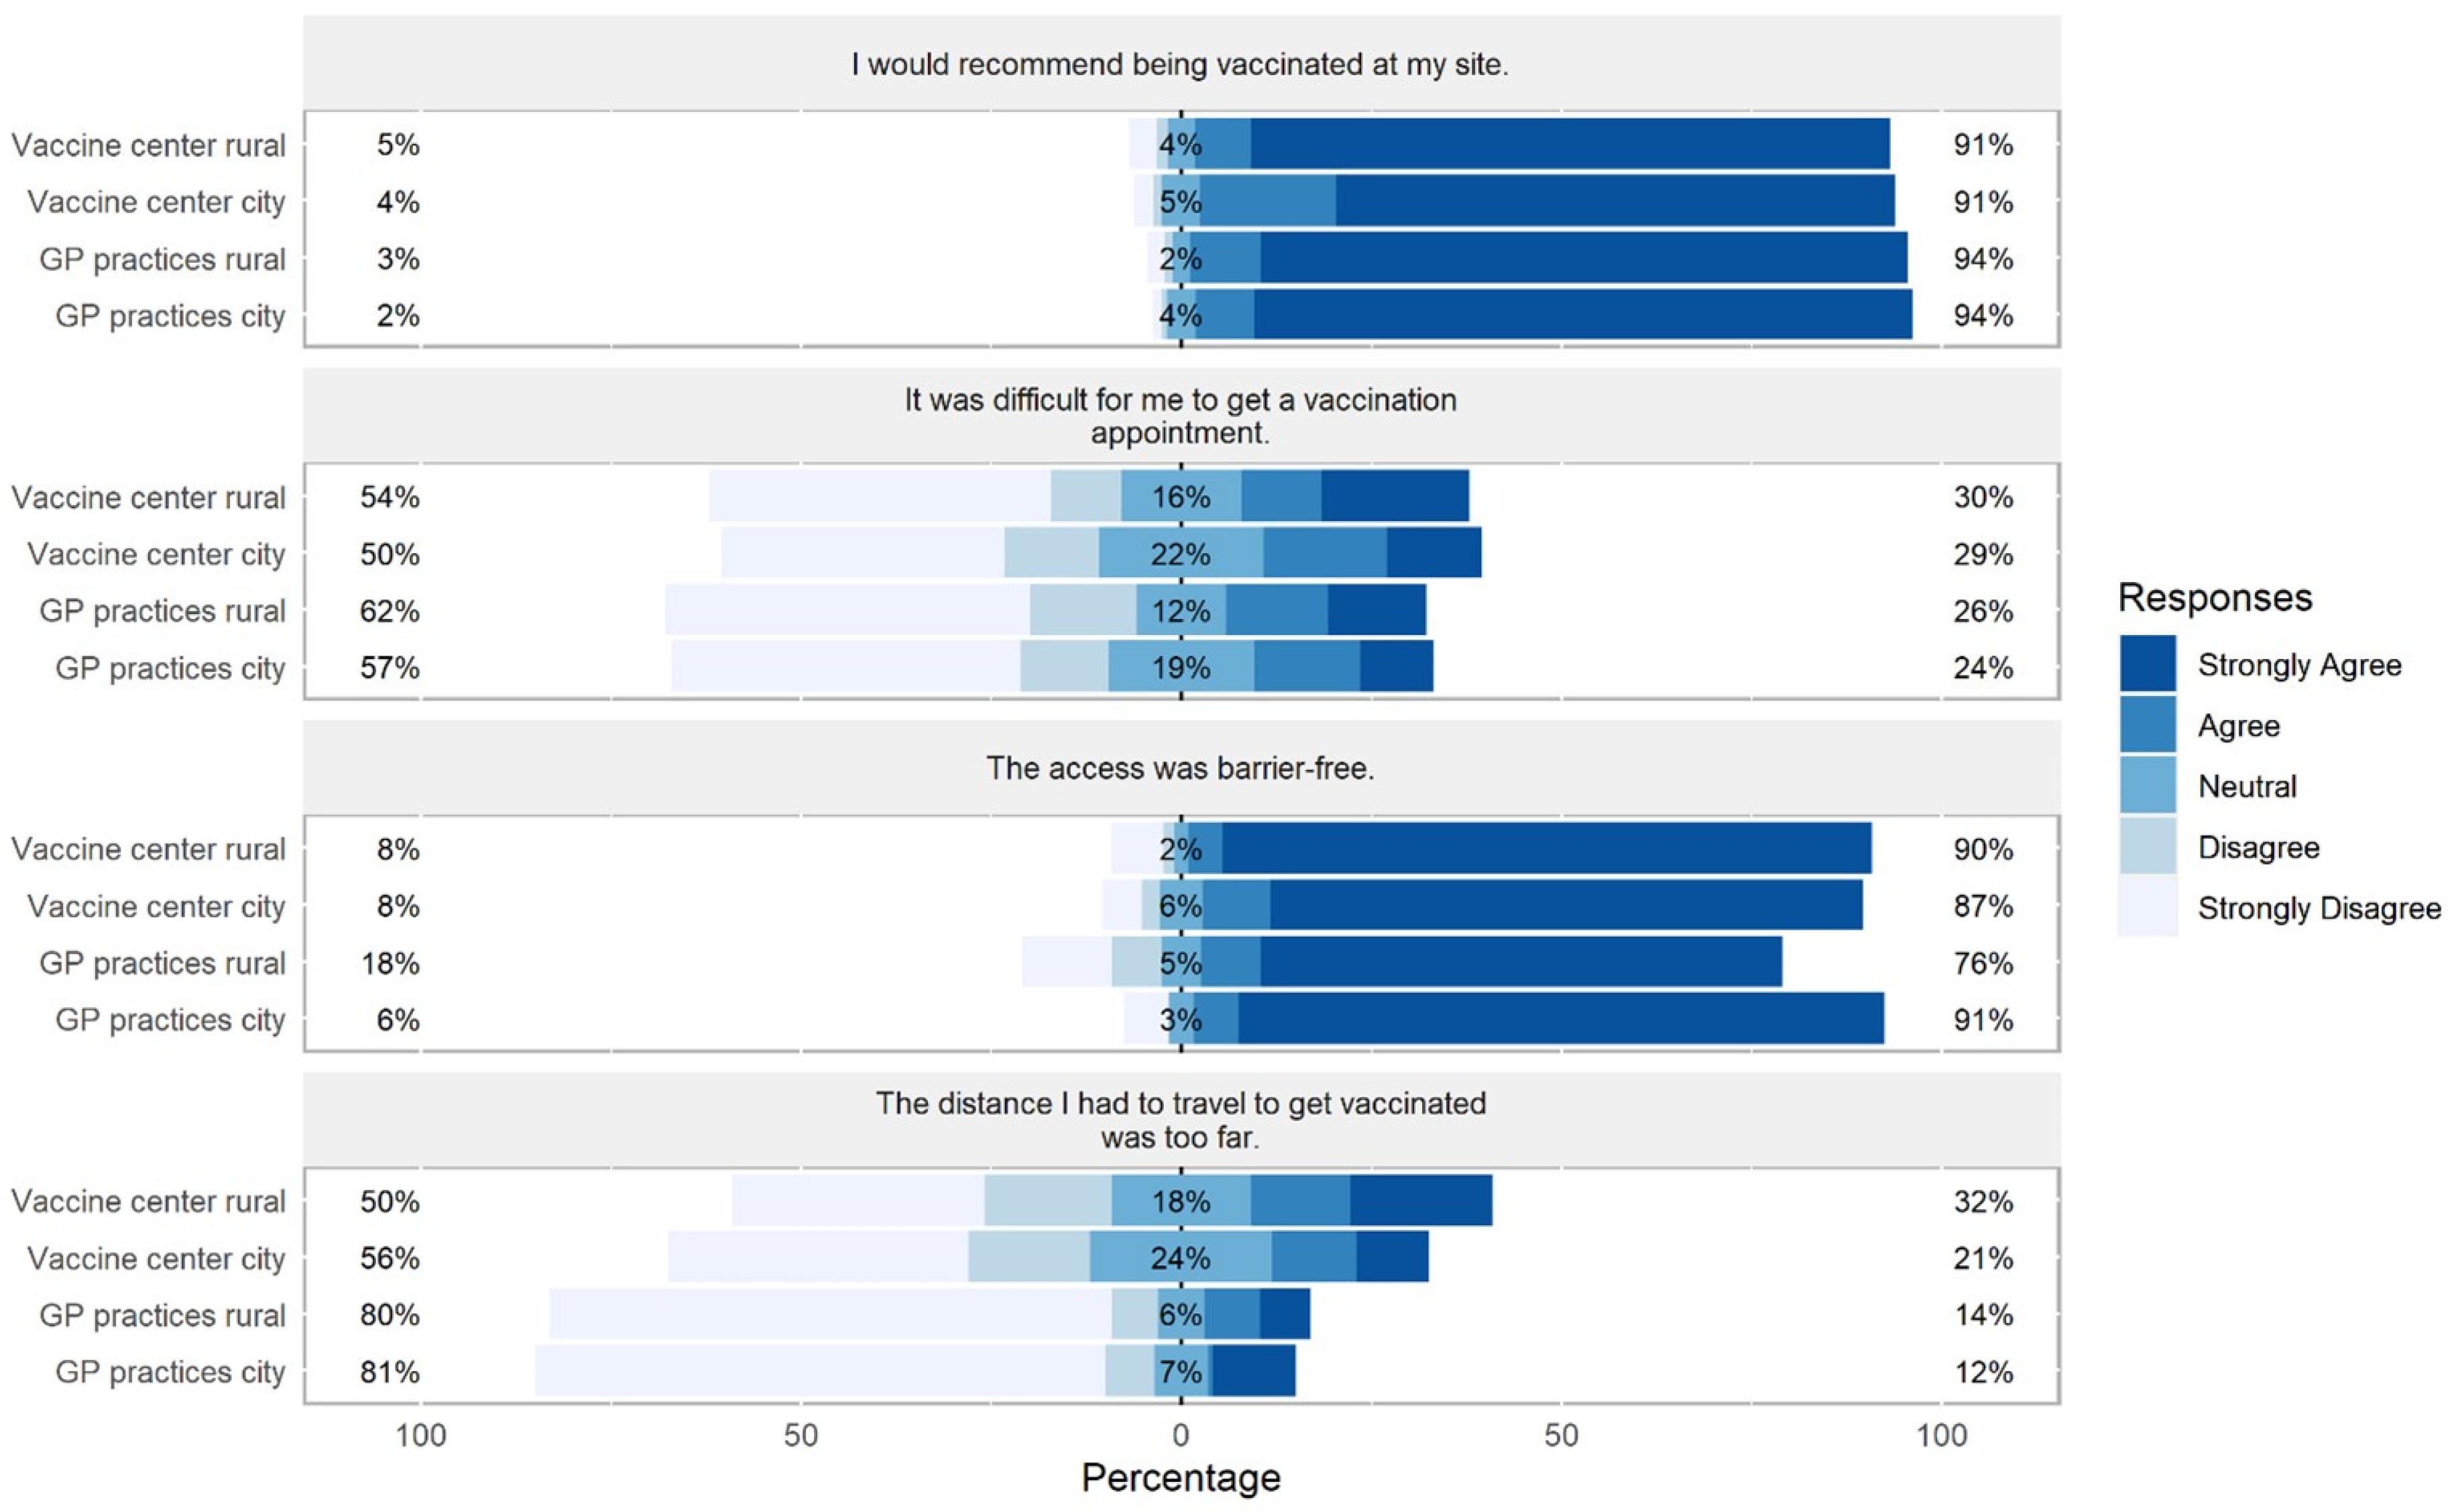Select the 62% label in appointment panel
This screenshot has width=2456, height=1512.
pos(390,611)
